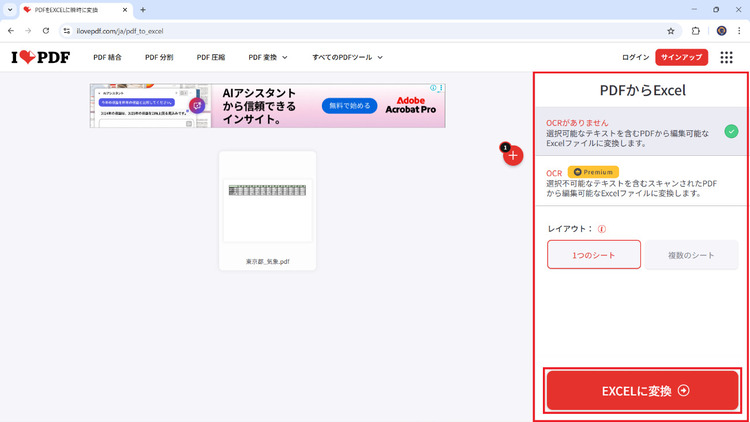Select the Premium OCR option

(x=640, y=182)
